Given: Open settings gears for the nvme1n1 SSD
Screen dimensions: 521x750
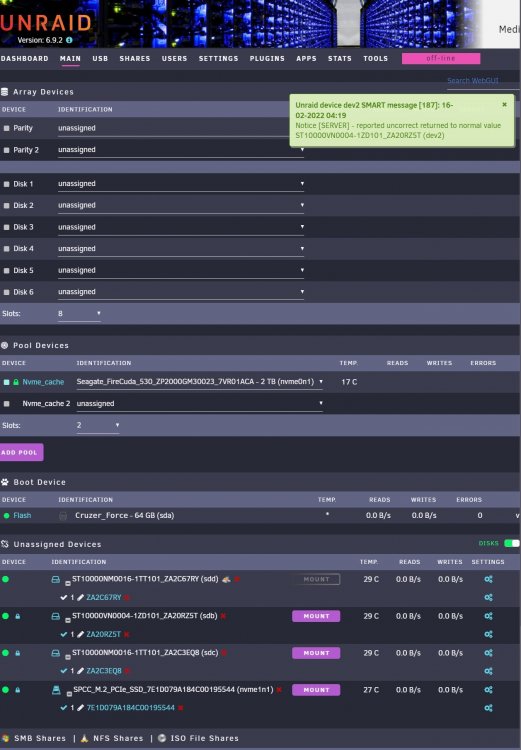Looking at the screenshot, I should (x=488, y=690).
